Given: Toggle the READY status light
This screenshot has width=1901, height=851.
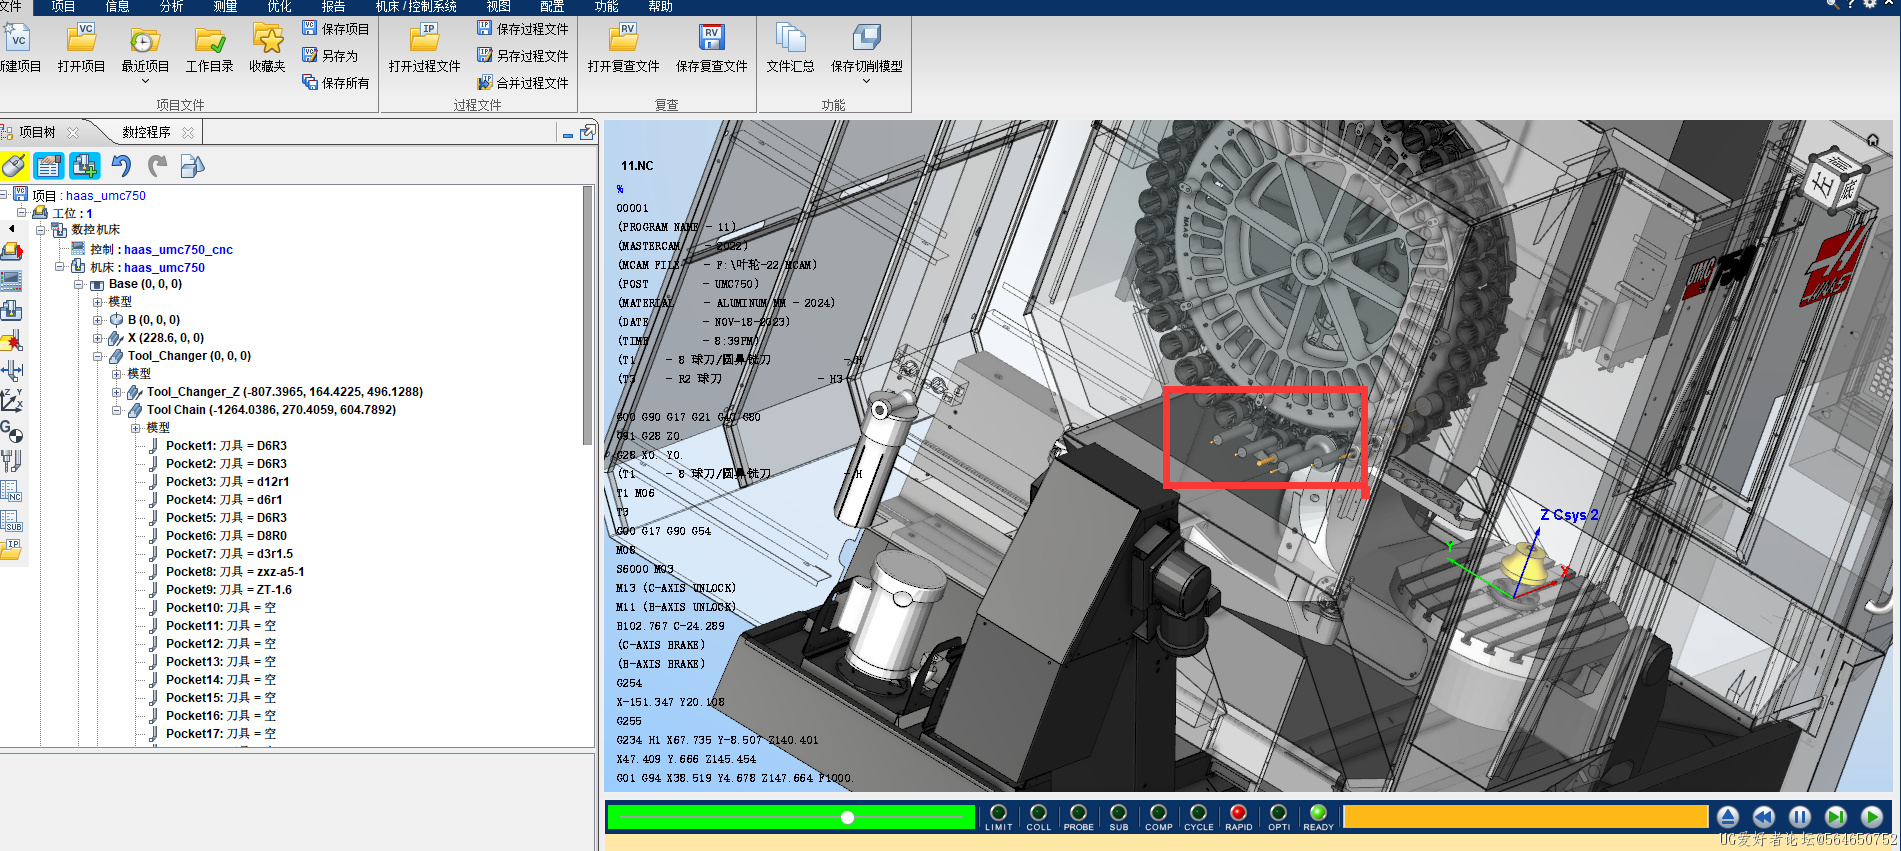Looking at the screenshot, I should [1318, 813].
